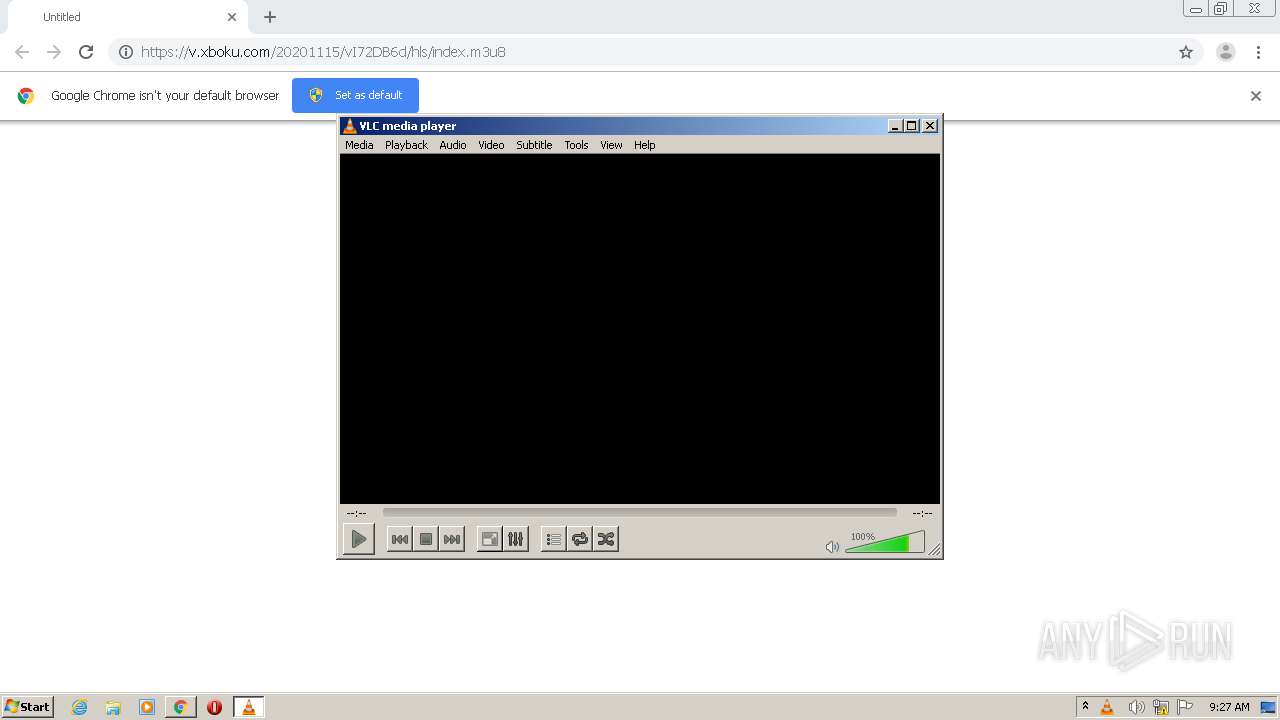Toggle loop mode in VLC

click(x=580, y=539)
